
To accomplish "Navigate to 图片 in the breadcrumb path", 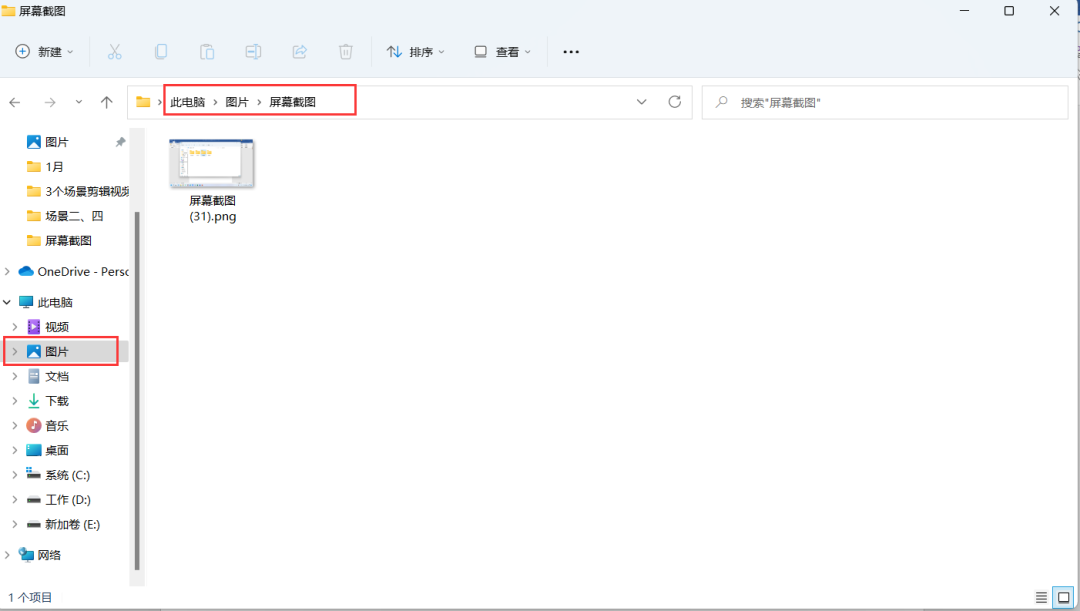I will pos(237,101).
